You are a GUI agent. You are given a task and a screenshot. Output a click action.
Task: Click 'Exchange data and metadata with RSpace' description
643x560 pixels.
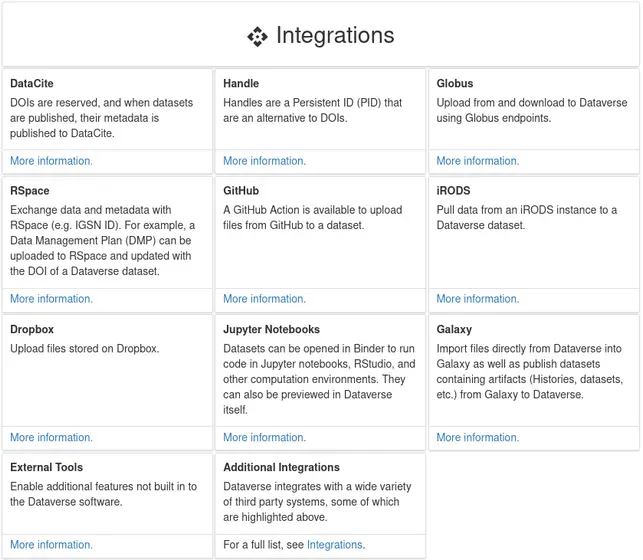[103, 241]
